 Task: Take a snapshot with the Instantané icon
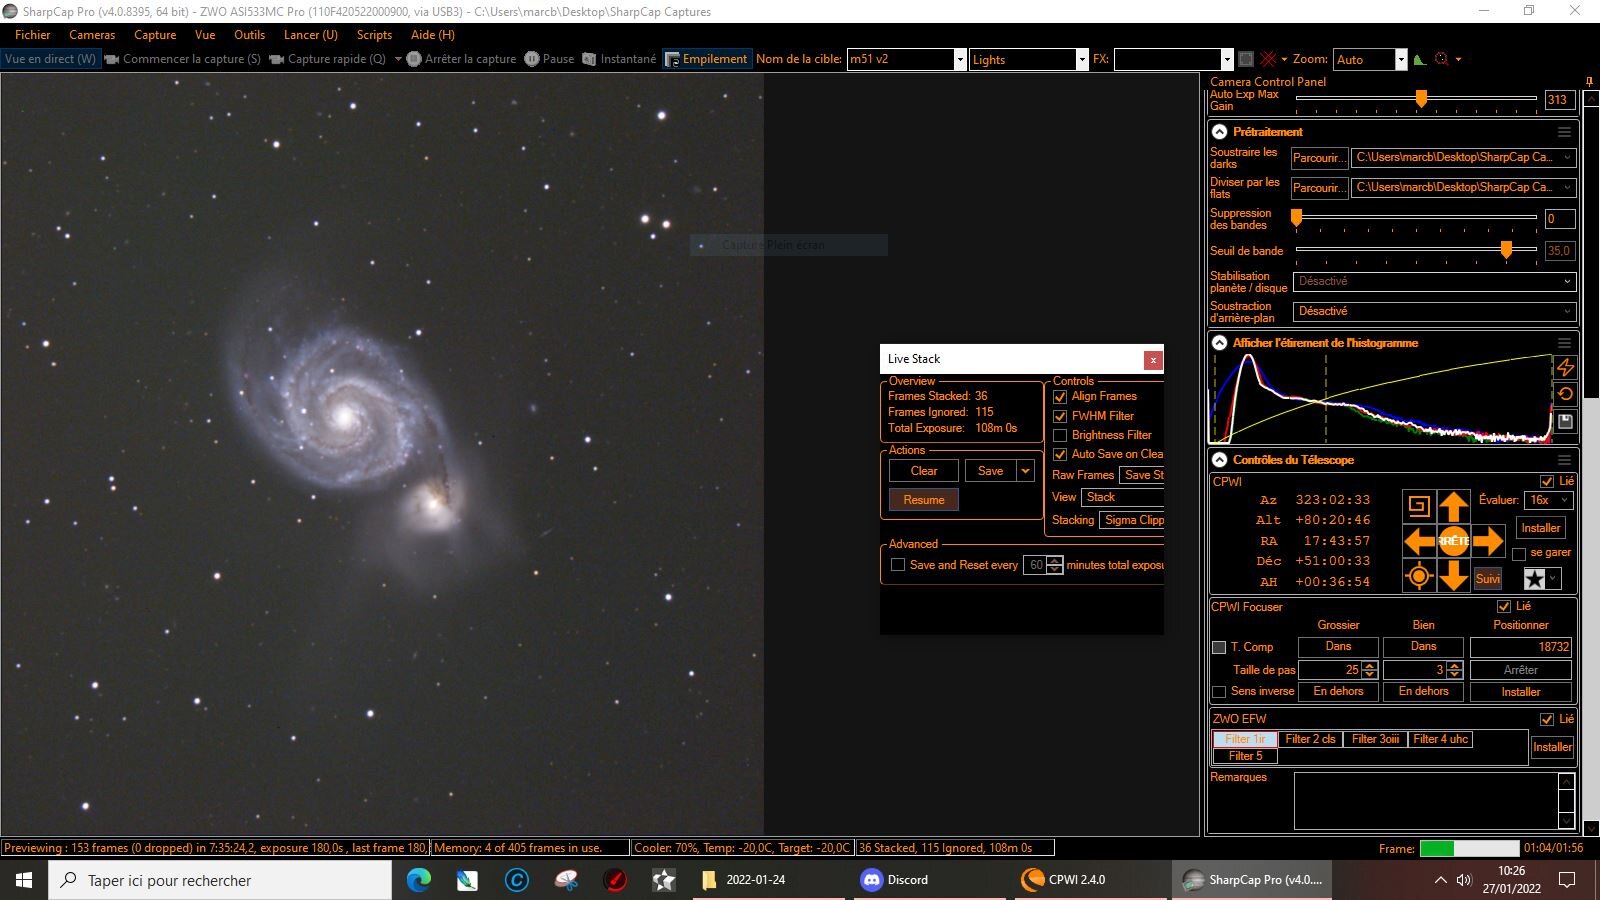590,59
